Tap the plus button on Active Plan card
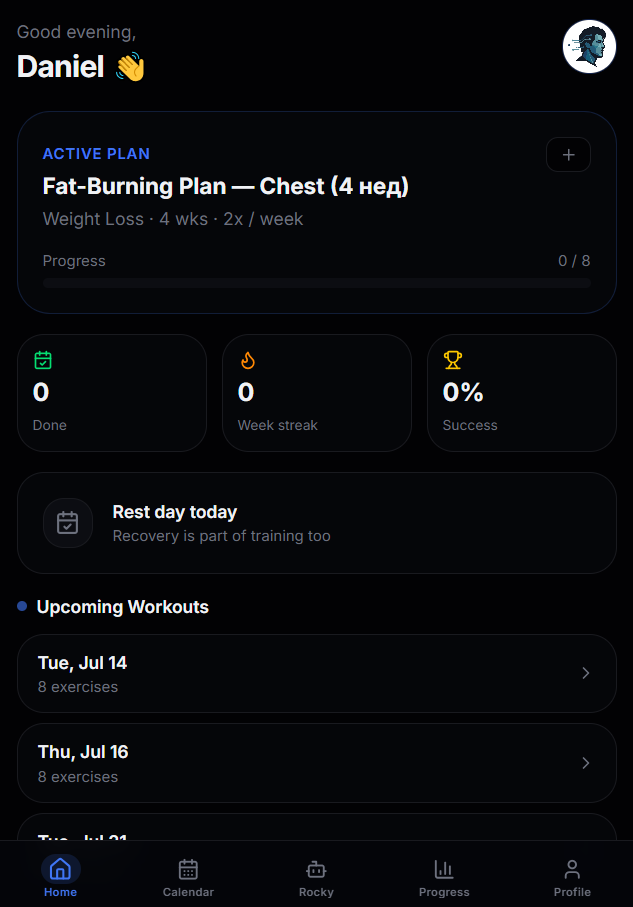This screenshot has width=633, height=907. 568,154
